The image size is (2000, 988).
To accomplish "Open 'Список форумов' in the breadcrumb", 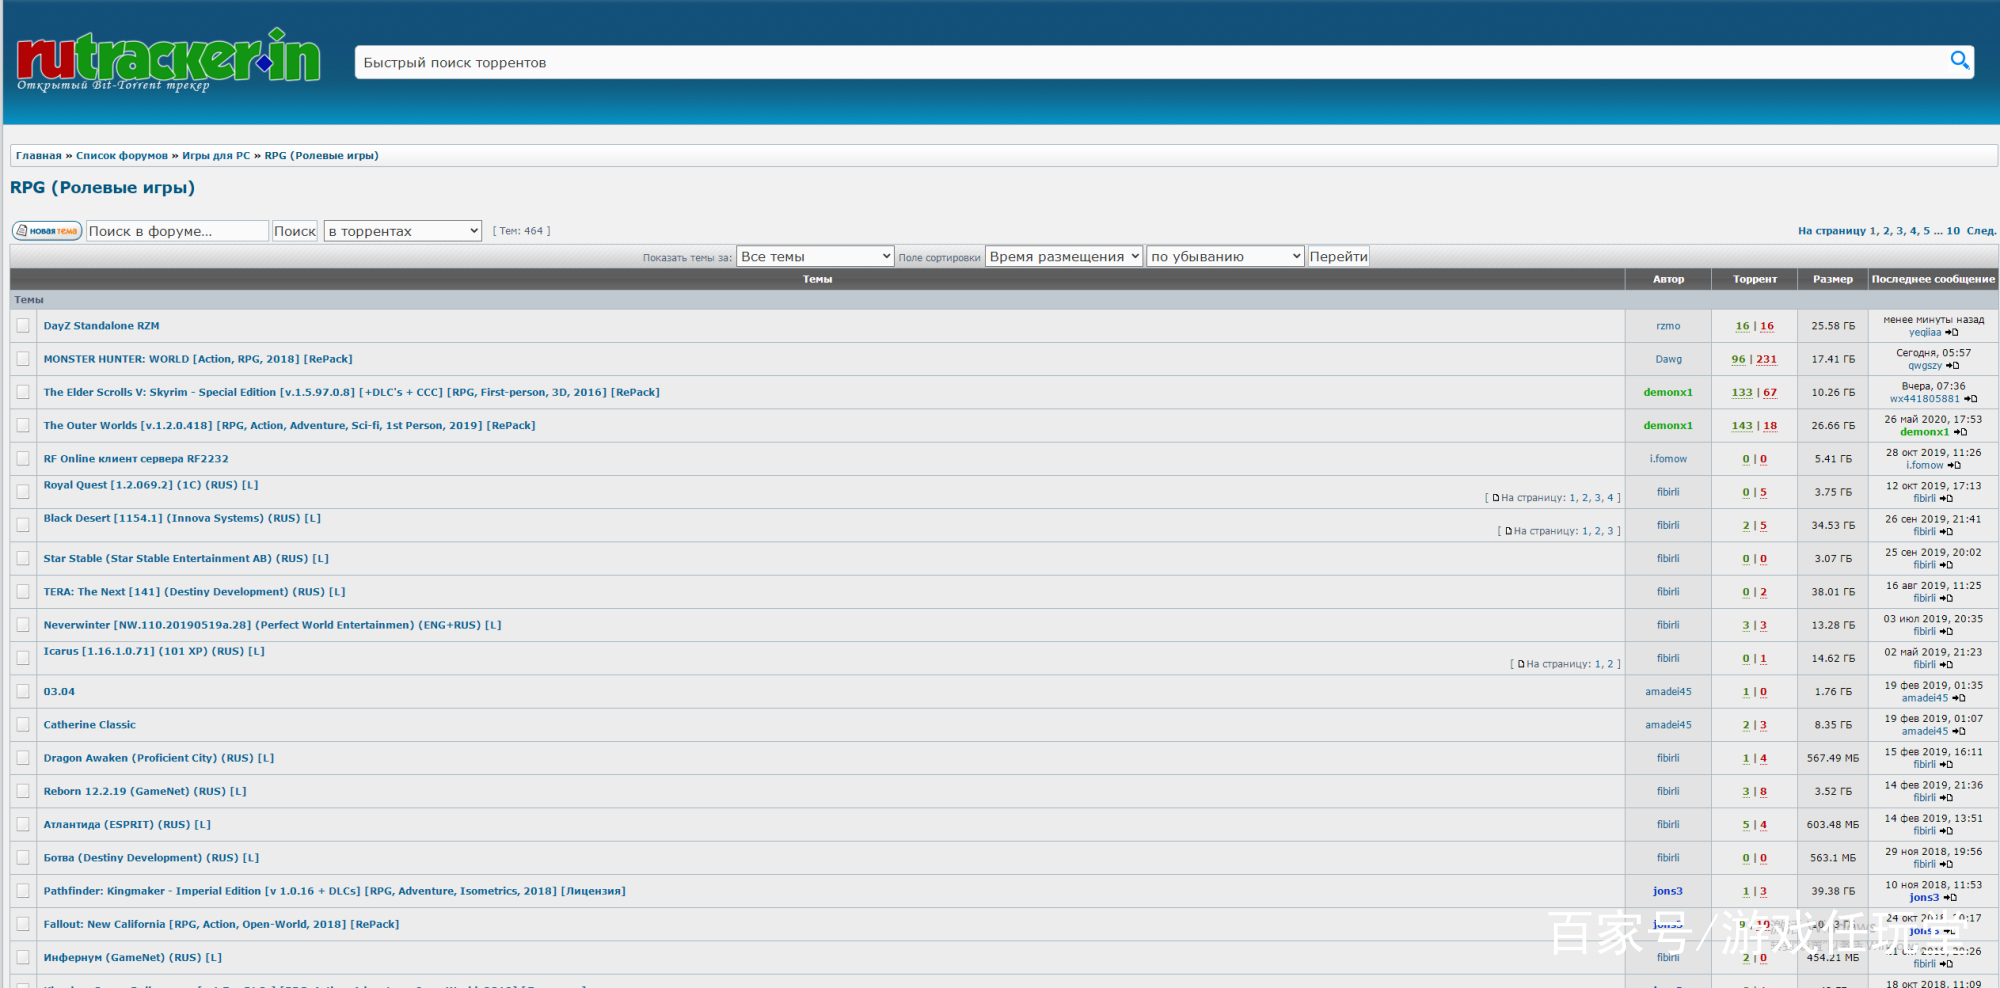I will click(122, 156).
